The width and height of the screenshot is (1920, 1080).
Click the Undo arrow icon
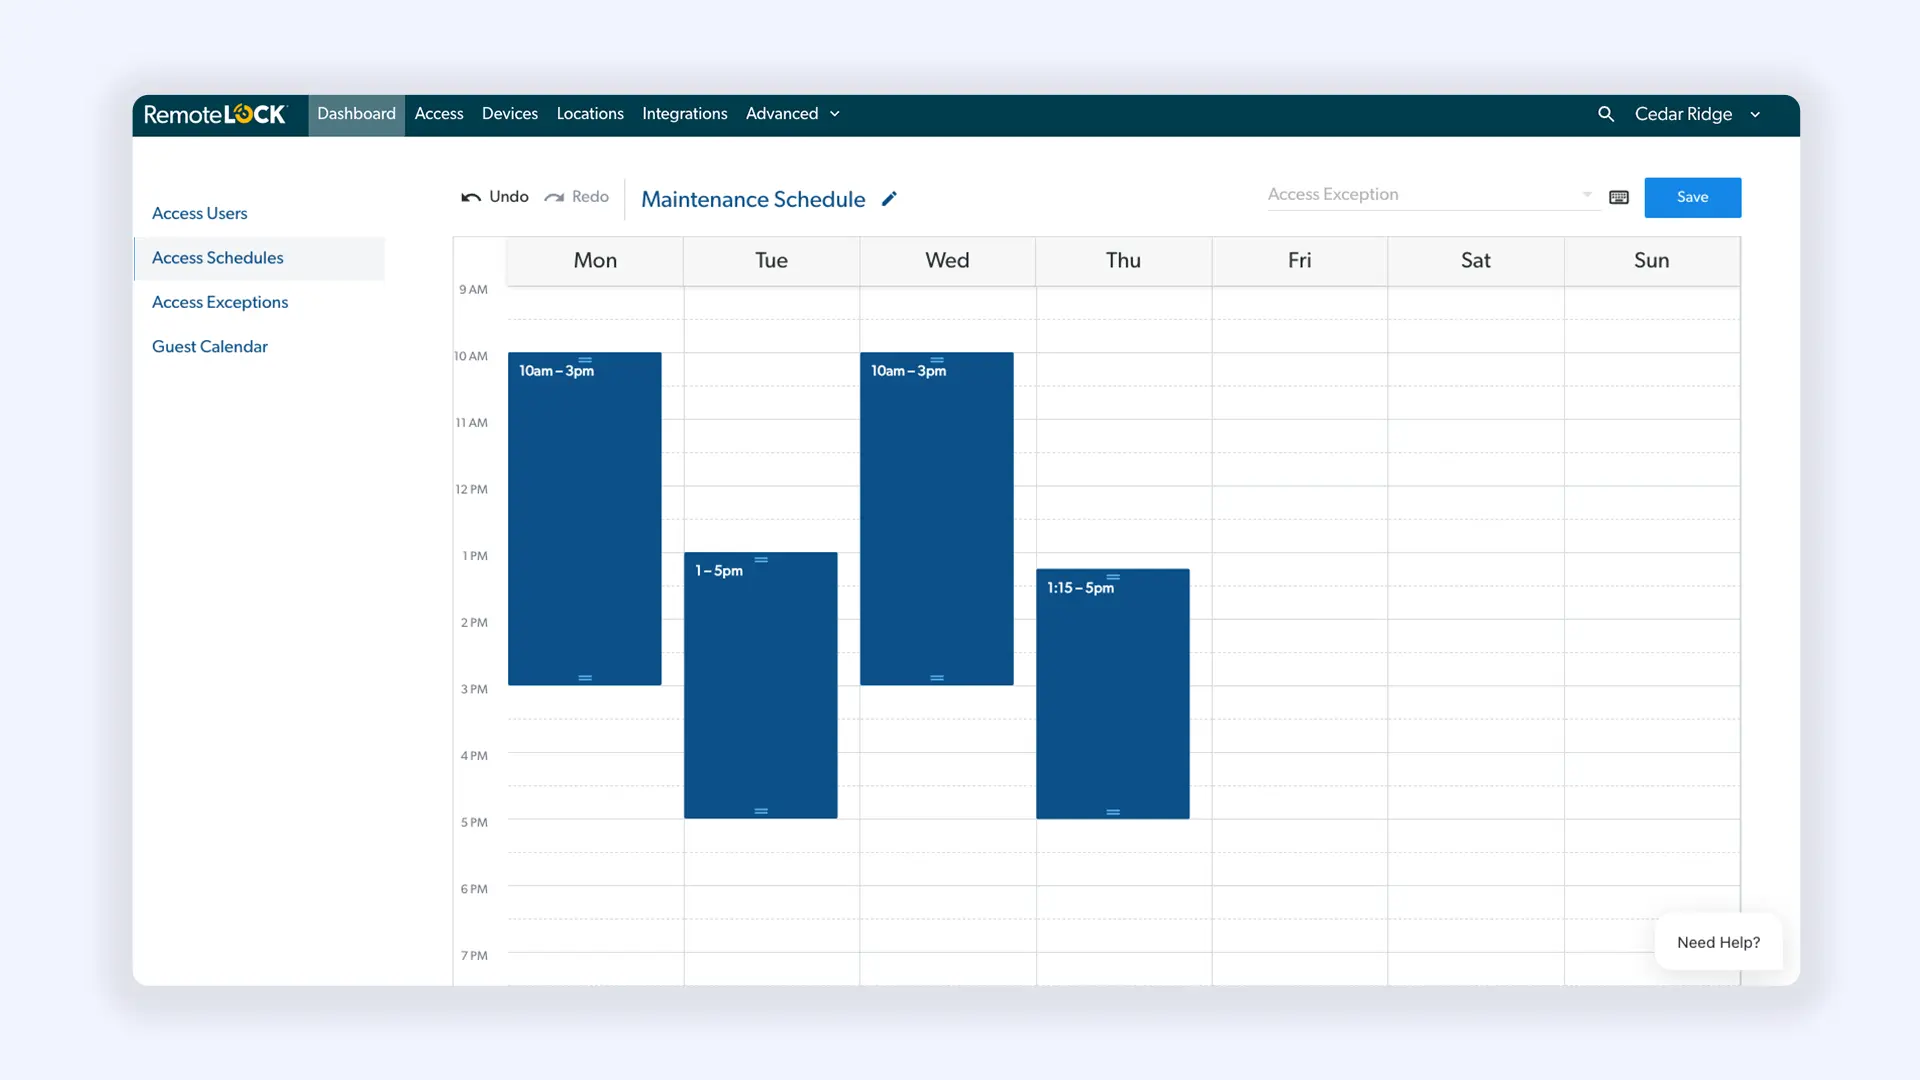tap(471, 197)
